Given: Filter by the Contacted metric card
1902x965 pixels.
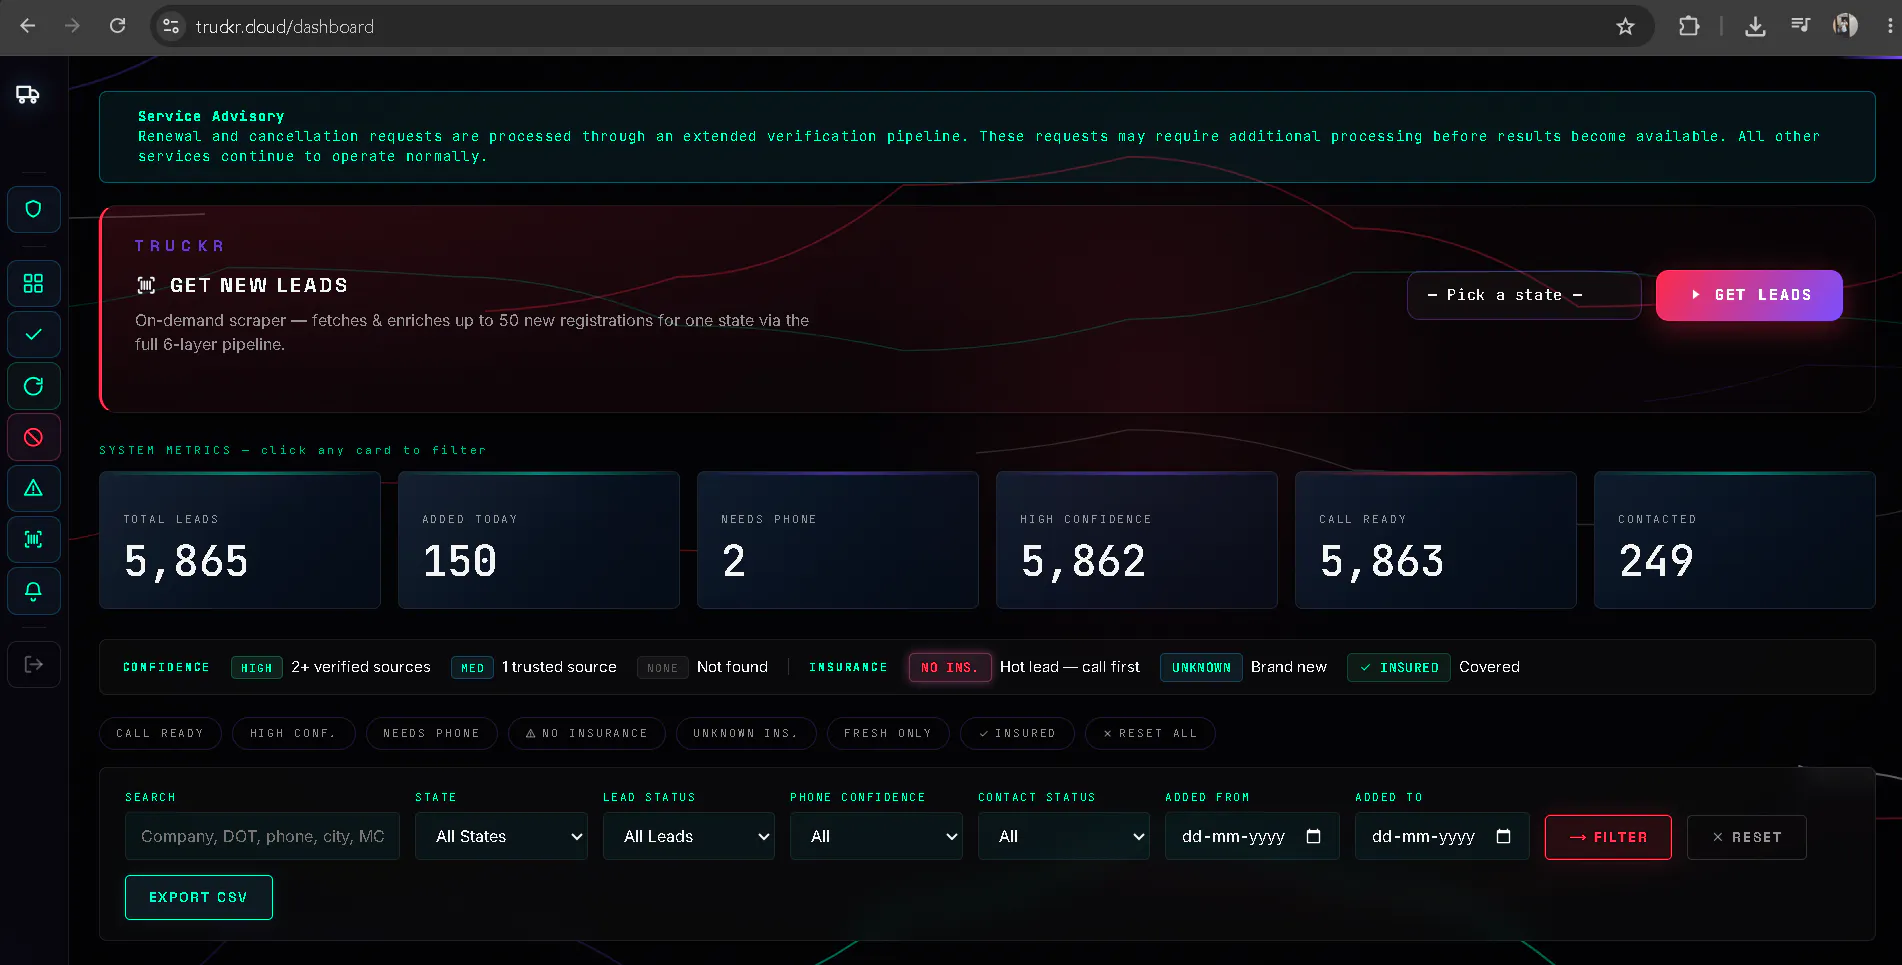Looking at the screenshot, I should point(1735,540).
